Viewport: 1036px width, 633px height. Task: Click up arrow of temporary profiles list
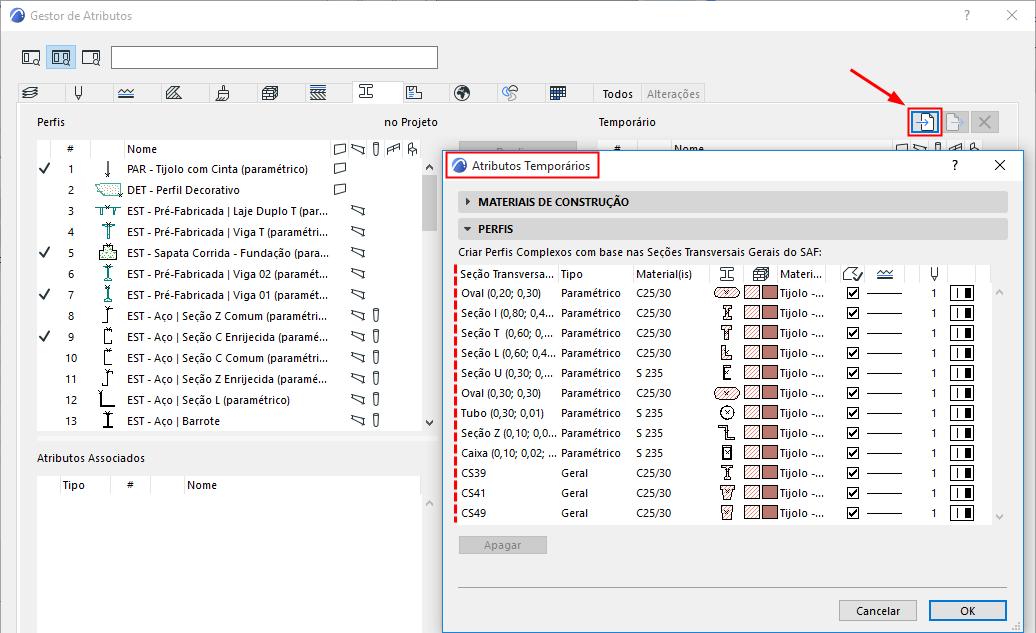(x=999, y=292)
